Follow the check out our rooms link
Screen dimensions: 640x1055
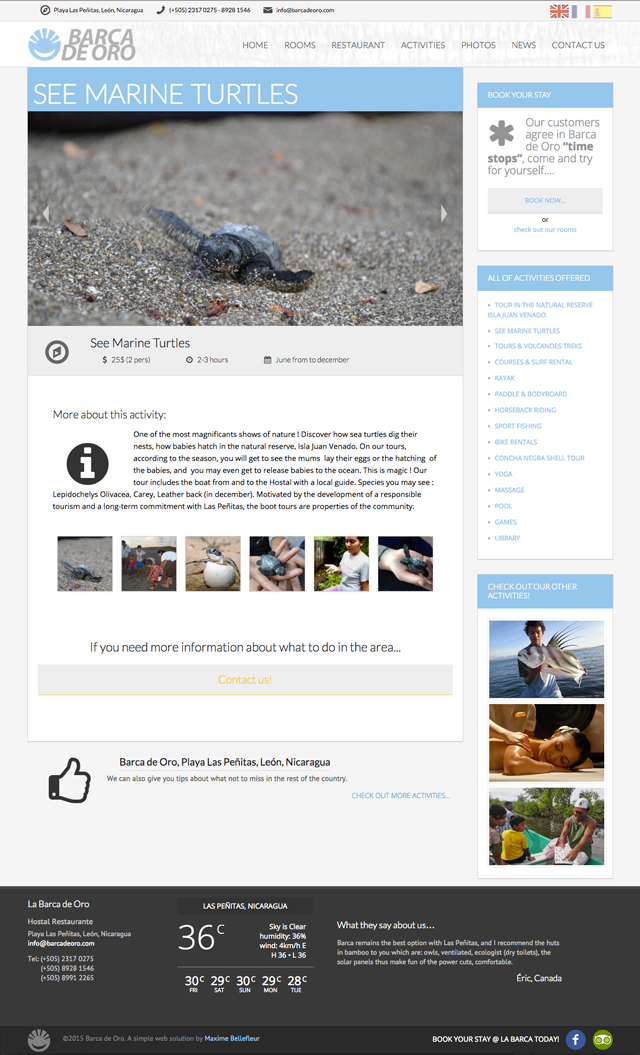[x=545, y=229]
